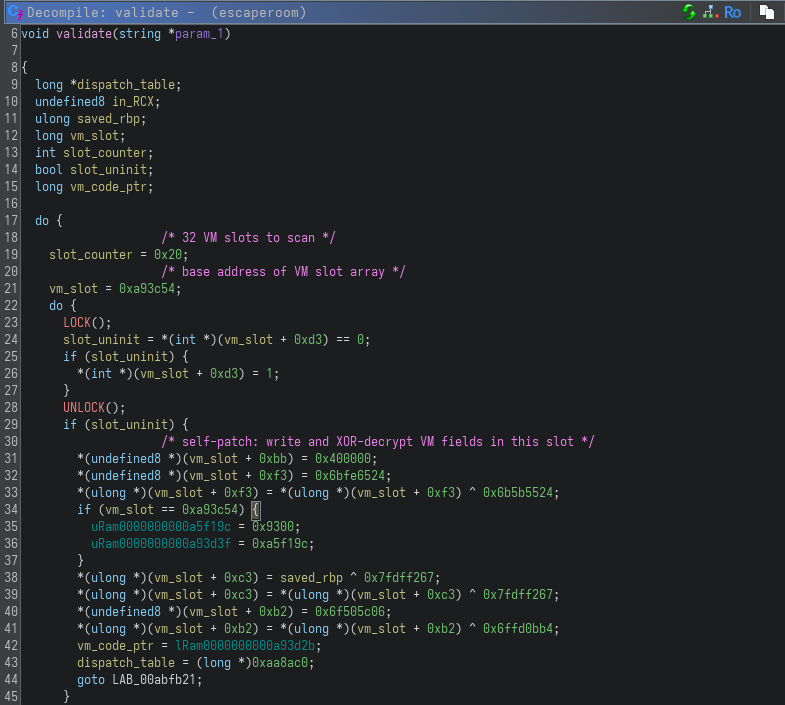The height and width of the screenshot is (705, 785).
Task: Click 'slot_counter' in the int declaration
Action: click(105, 153)
